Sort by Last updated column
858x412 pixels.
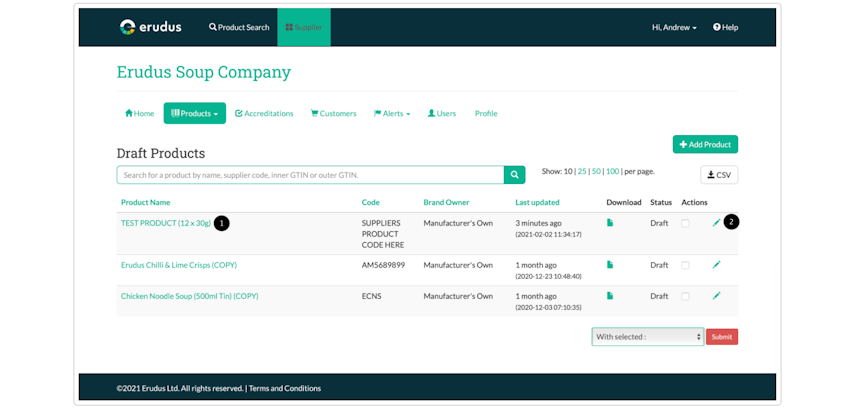click(x=537, y=202)
